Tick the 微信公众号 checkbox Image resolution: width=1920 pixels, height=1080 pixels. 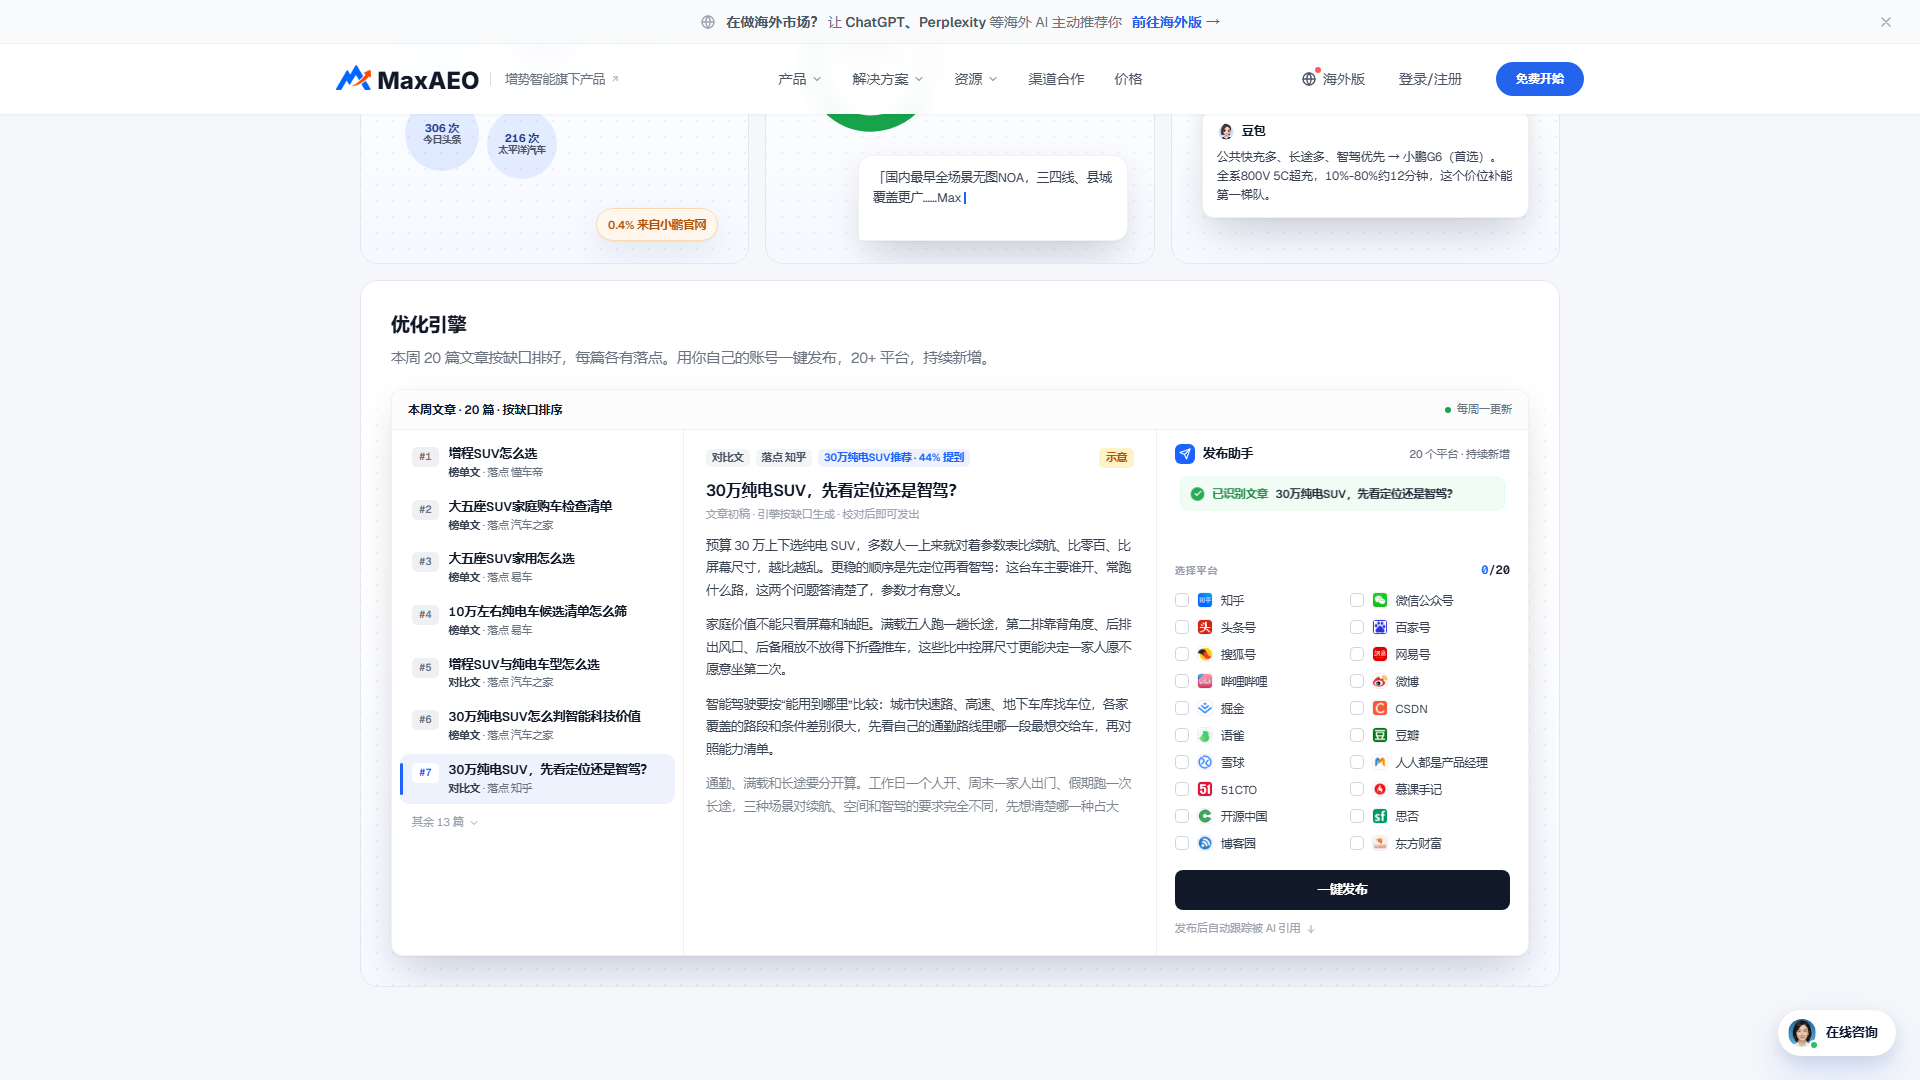click(1357, 600)
